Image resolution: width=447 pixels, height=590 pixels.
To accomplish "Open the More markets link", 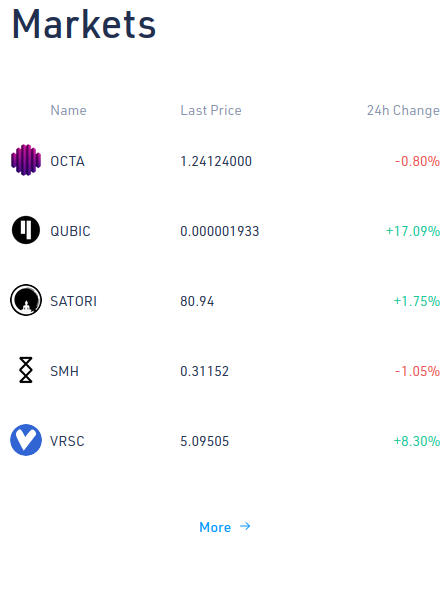I will pyautogui.click(x=225, y=527).
